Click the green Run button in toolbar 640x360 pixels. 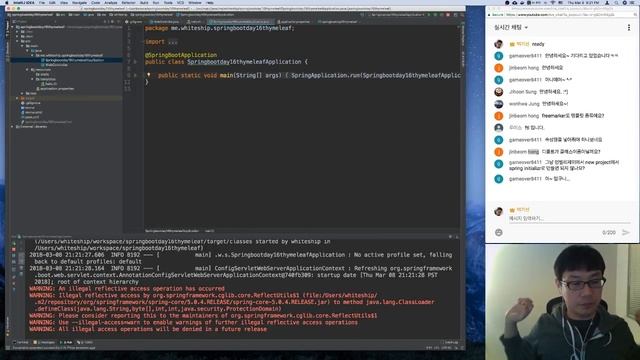(x=429, y=15)
